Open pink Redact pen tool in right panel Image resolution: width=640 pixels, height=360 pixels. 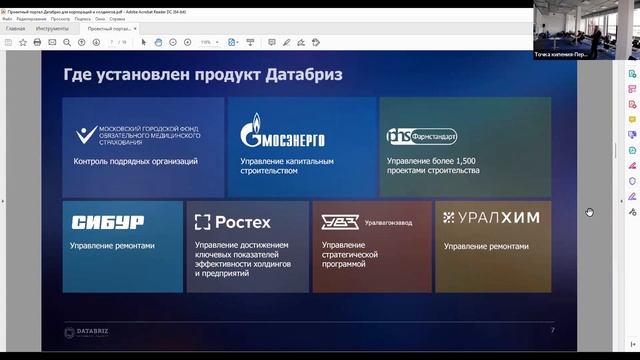point(632,166)
